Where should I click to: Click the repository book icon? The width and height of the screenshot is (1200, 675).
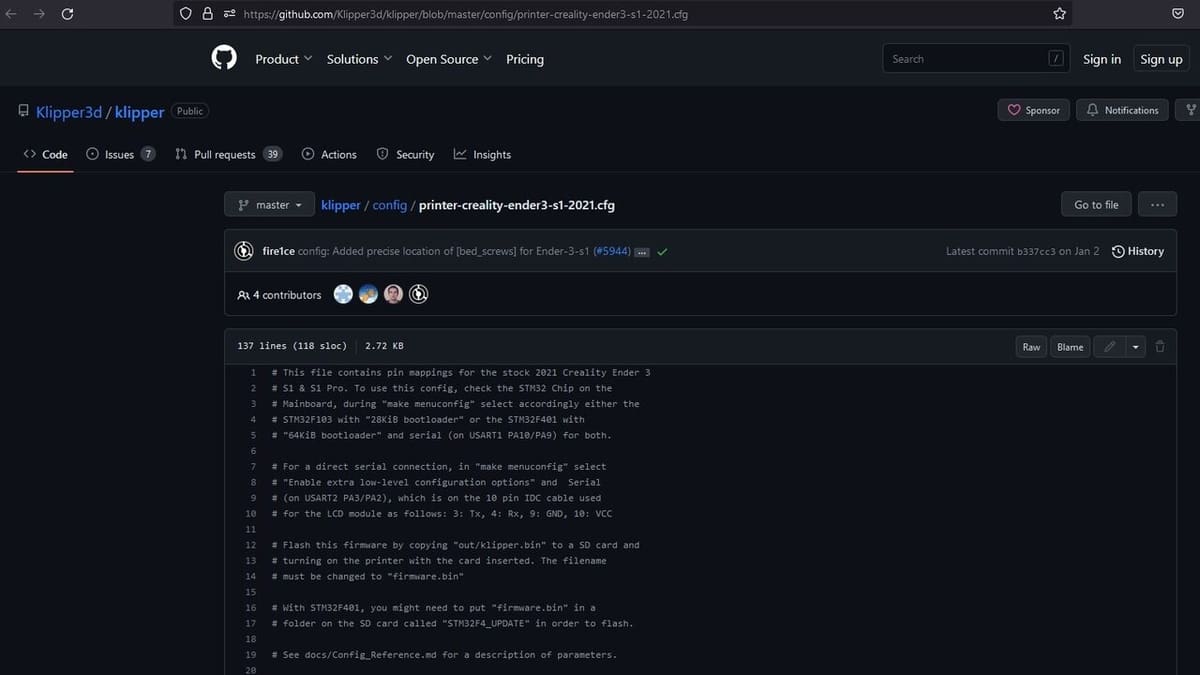(24, 111)
